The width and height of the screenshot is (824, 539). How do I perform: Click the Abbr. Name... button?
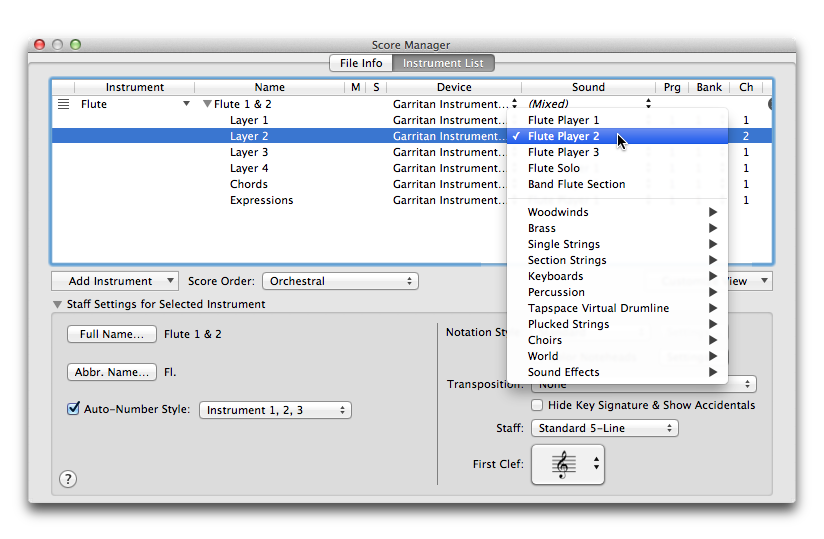(111, 372)
